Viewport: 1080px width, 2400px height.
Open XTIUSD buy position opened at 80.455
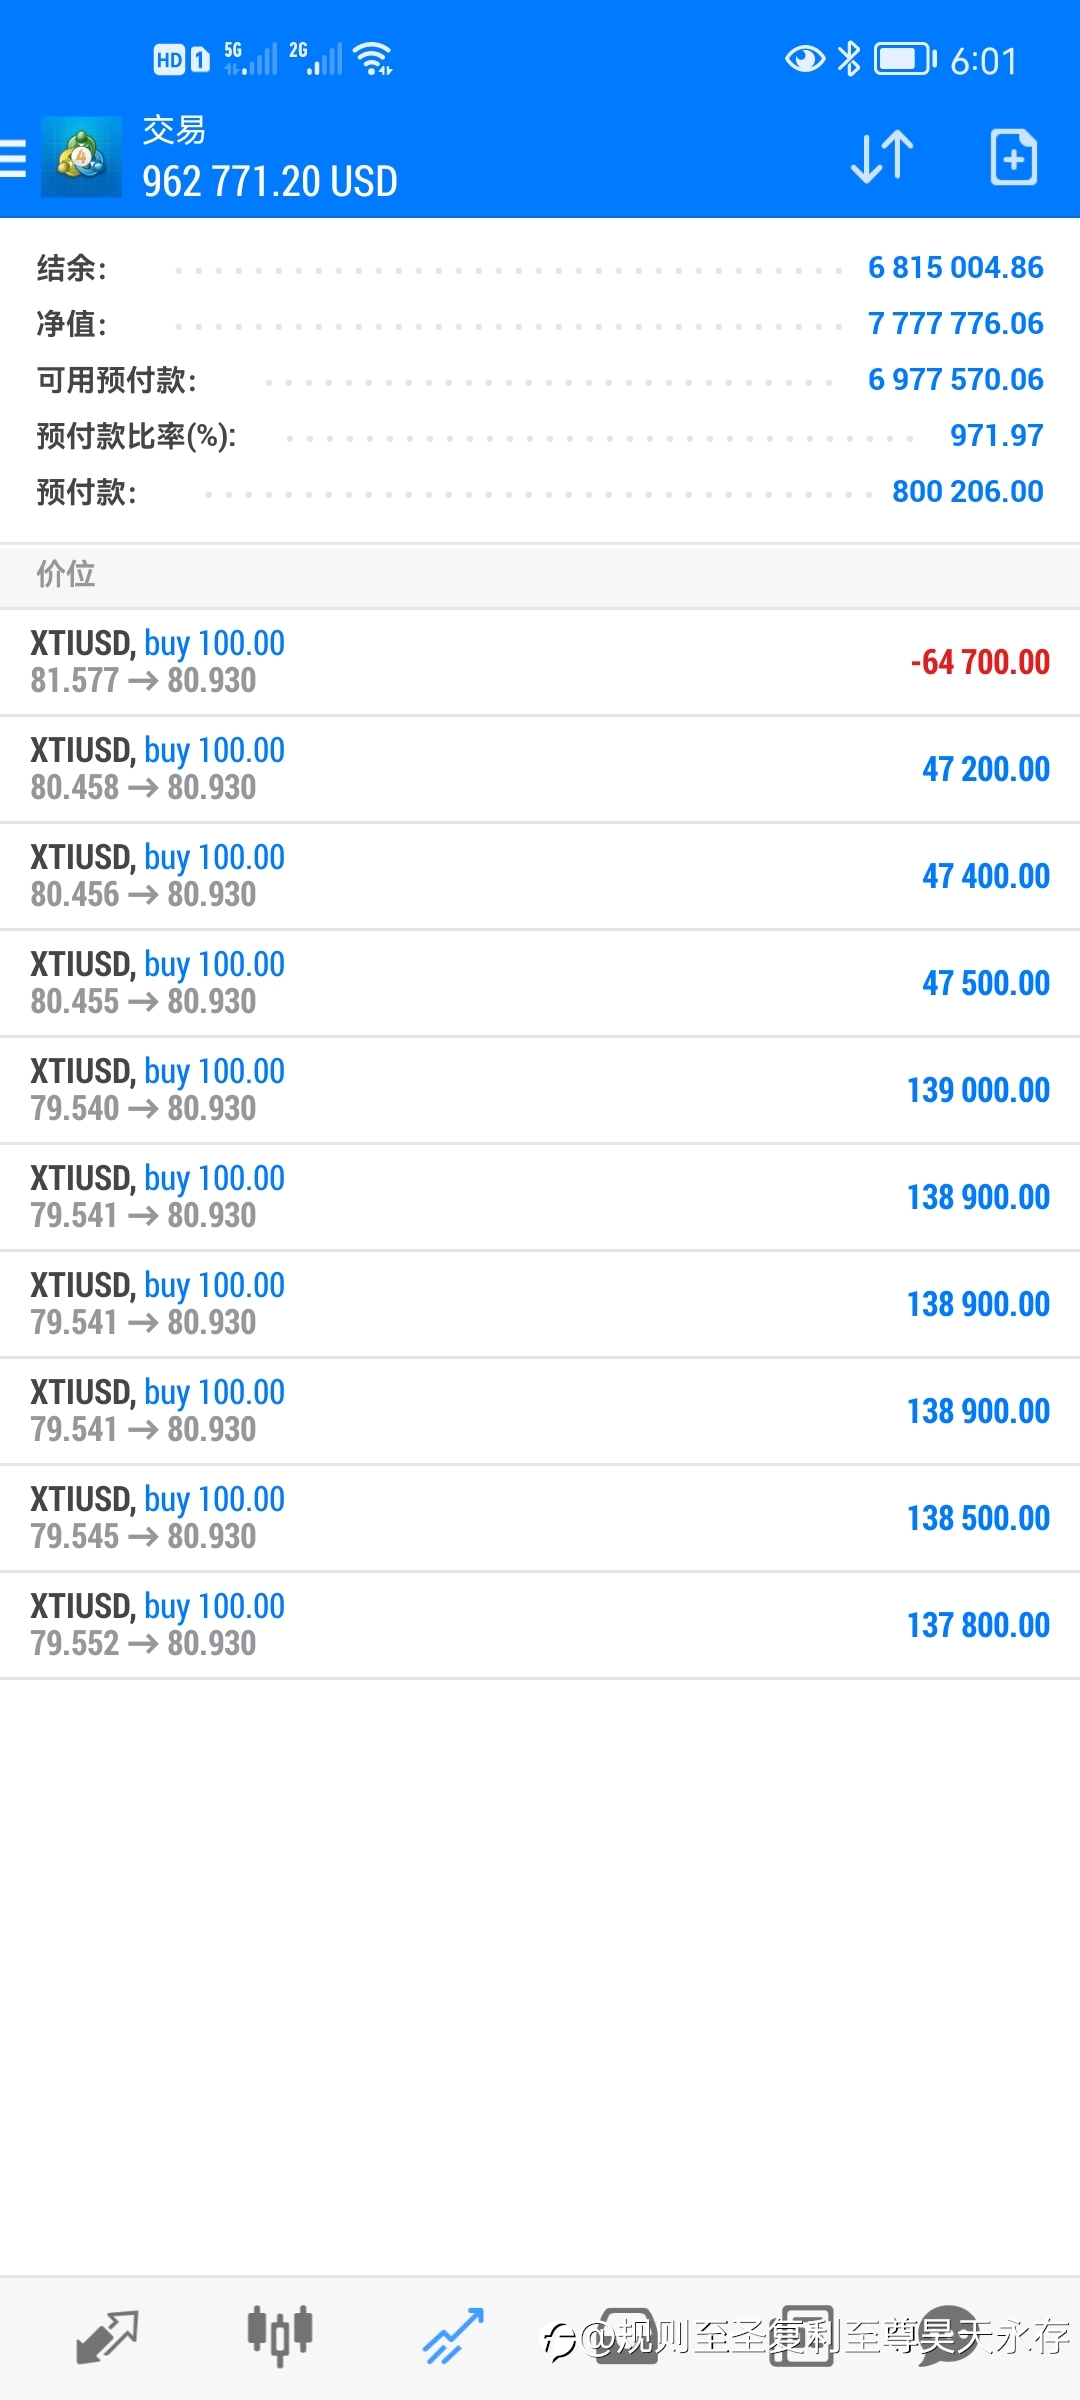[540, 983]
